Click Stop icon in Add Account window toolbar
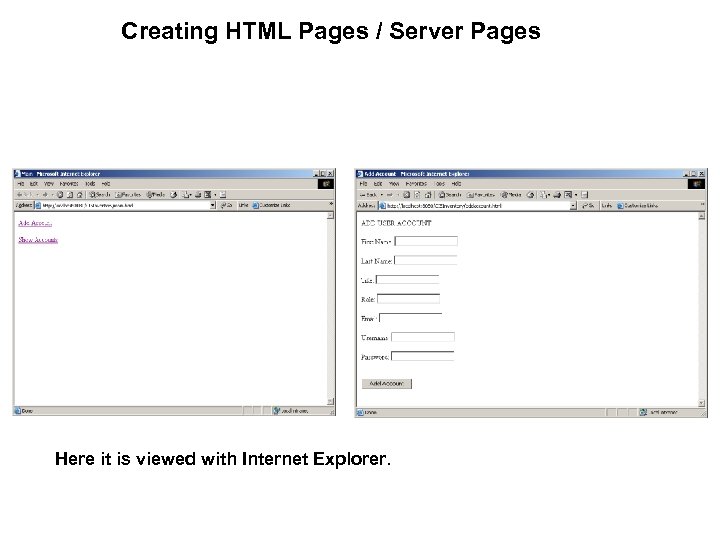The image size is (720, 540). coord(407,195)
